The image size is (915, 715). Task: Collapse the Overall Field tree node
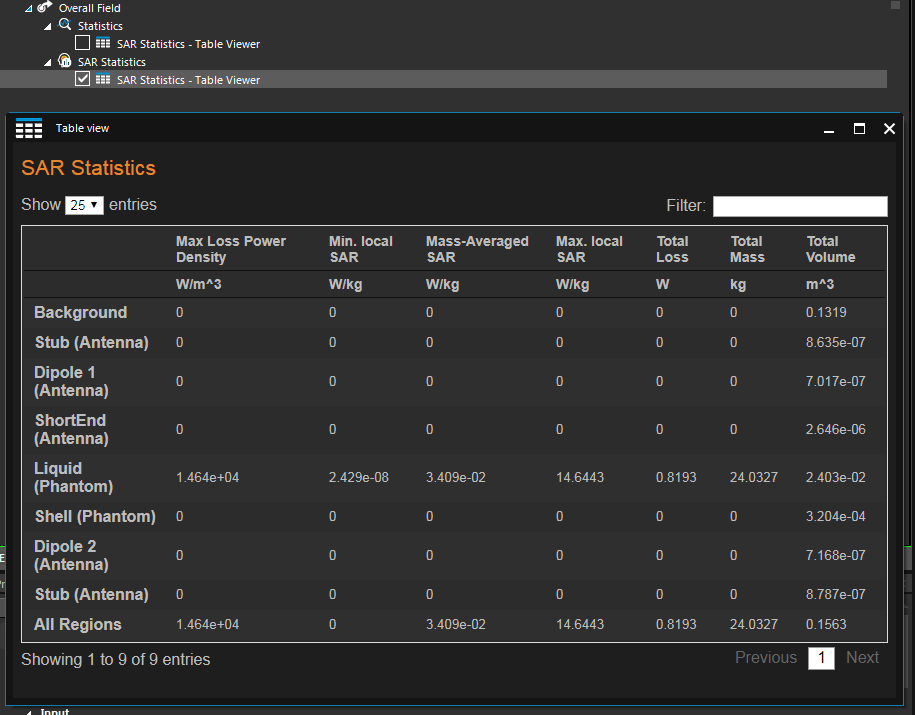click(29, 8)
